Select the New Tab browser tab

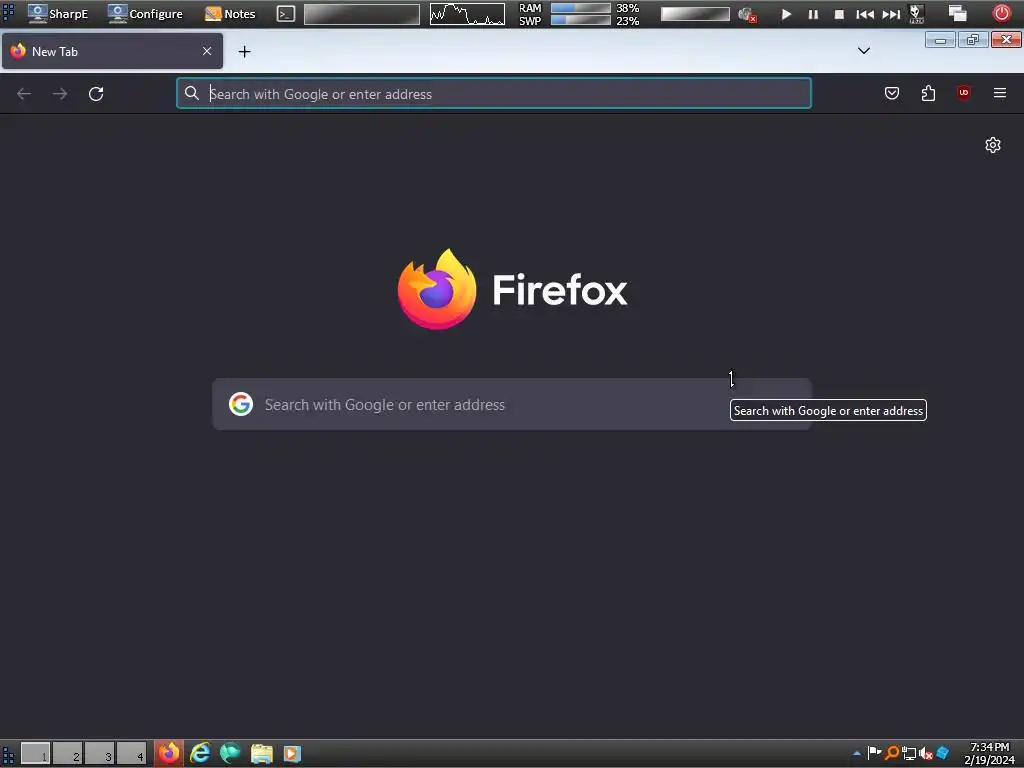(112, 51)
